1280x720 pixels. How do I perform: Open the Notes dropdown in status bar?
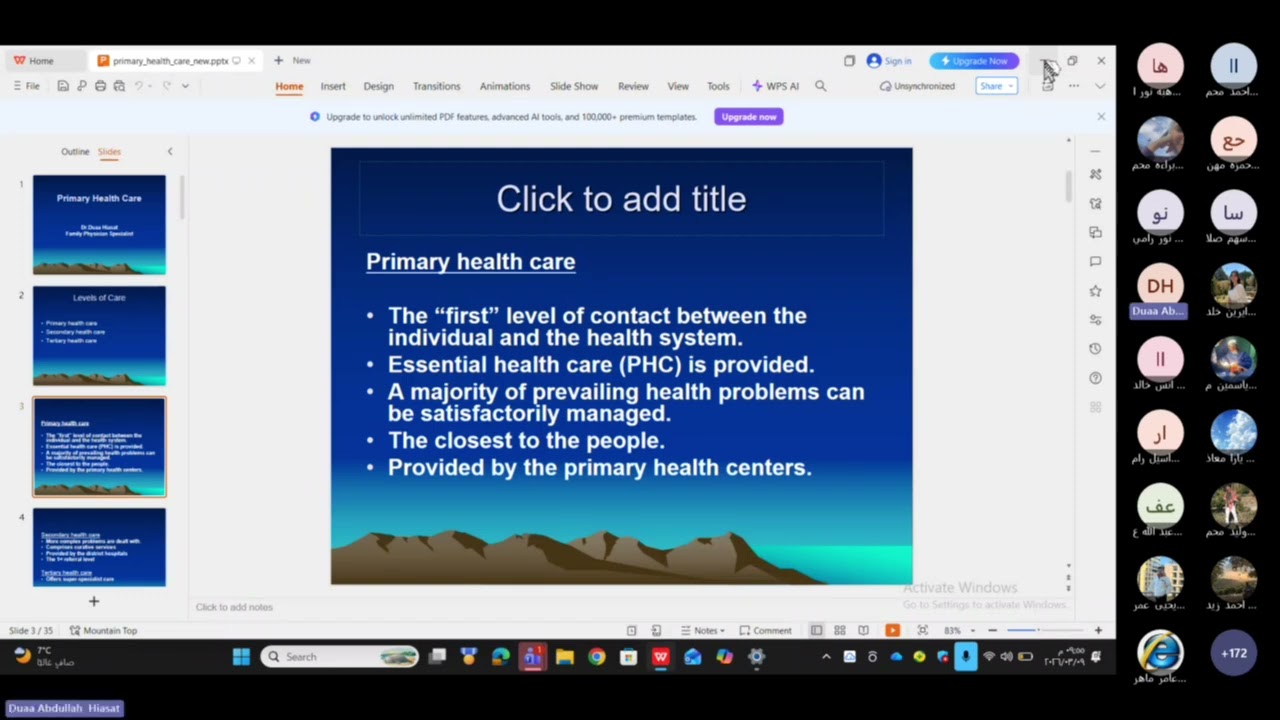[x=703, y=630]
